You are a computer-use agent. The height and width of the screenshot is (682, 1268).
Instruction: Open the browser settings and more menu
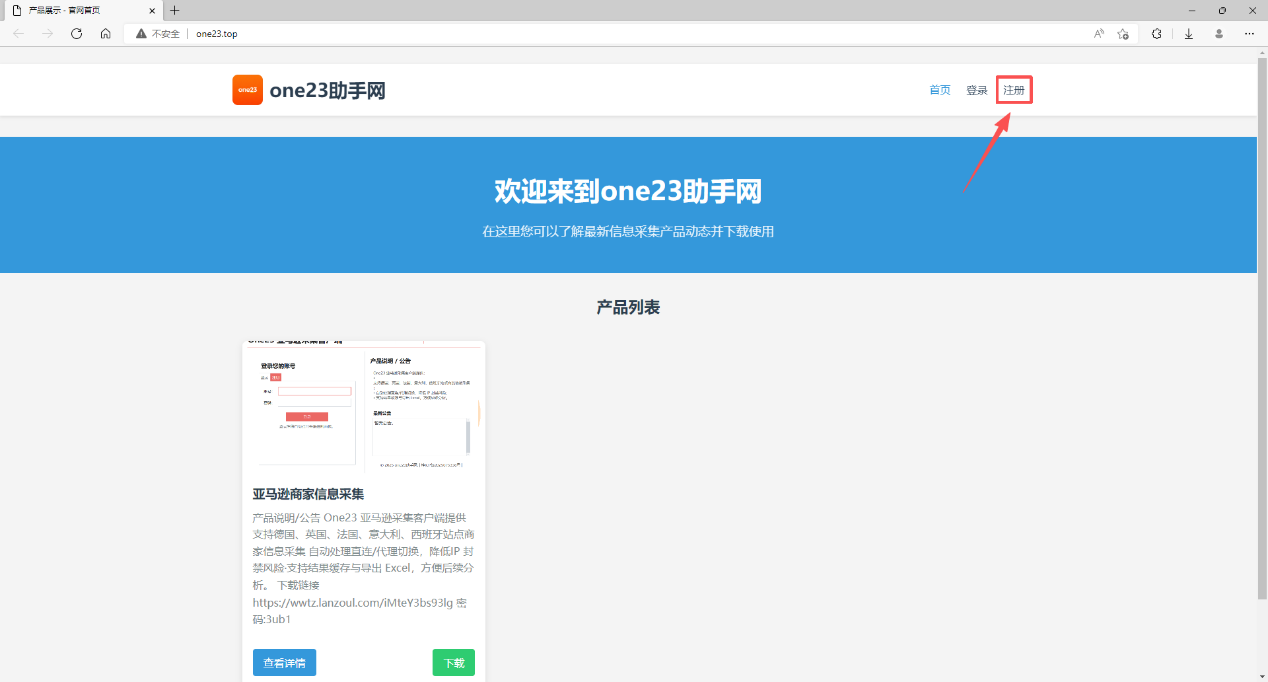pos(1249,33)
